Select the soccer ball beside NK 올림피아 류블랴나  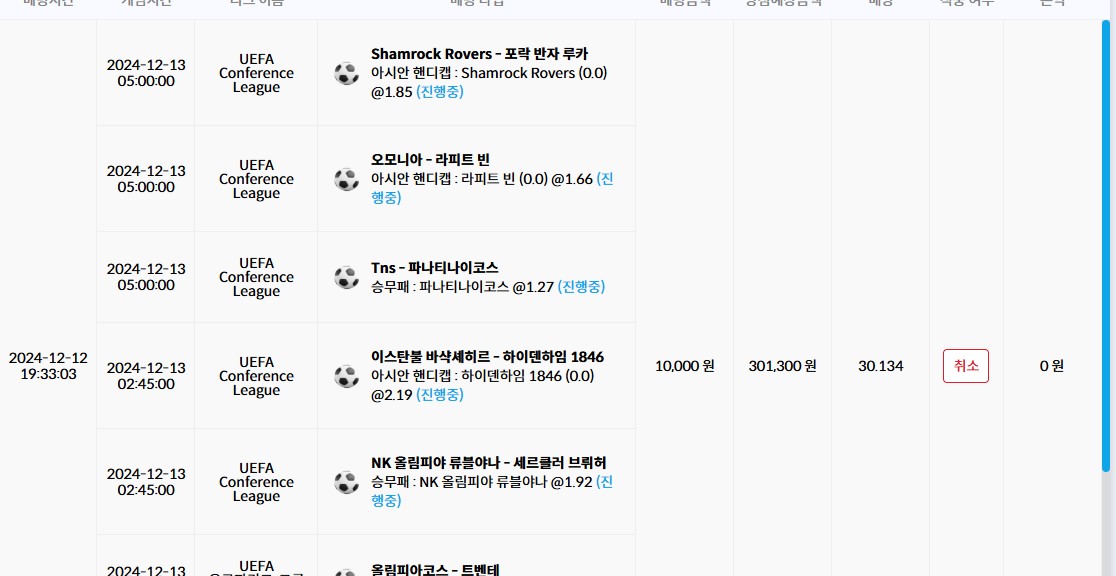[346, 482]
